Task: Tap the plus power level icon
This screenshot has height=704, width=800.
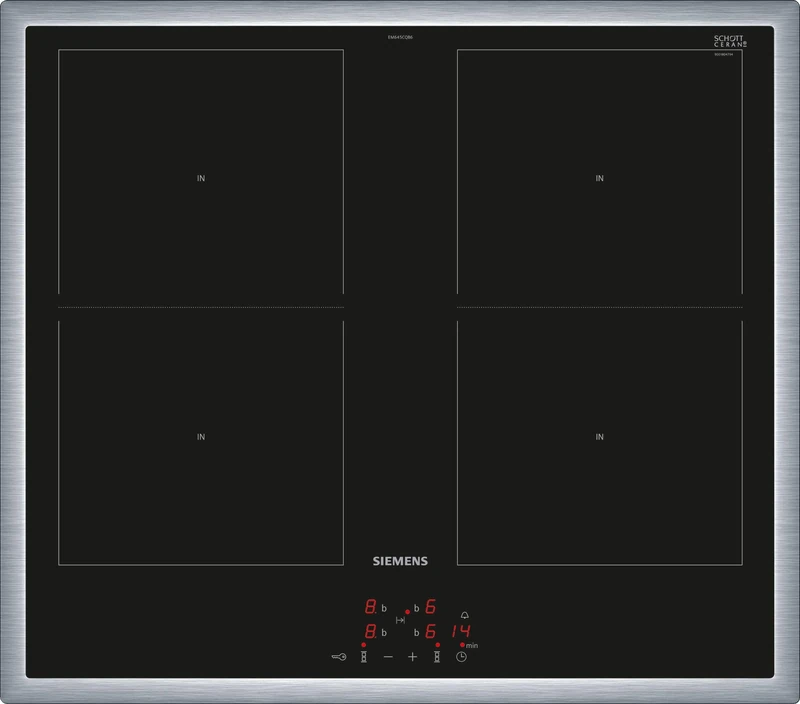Action: tap(412, 657)
